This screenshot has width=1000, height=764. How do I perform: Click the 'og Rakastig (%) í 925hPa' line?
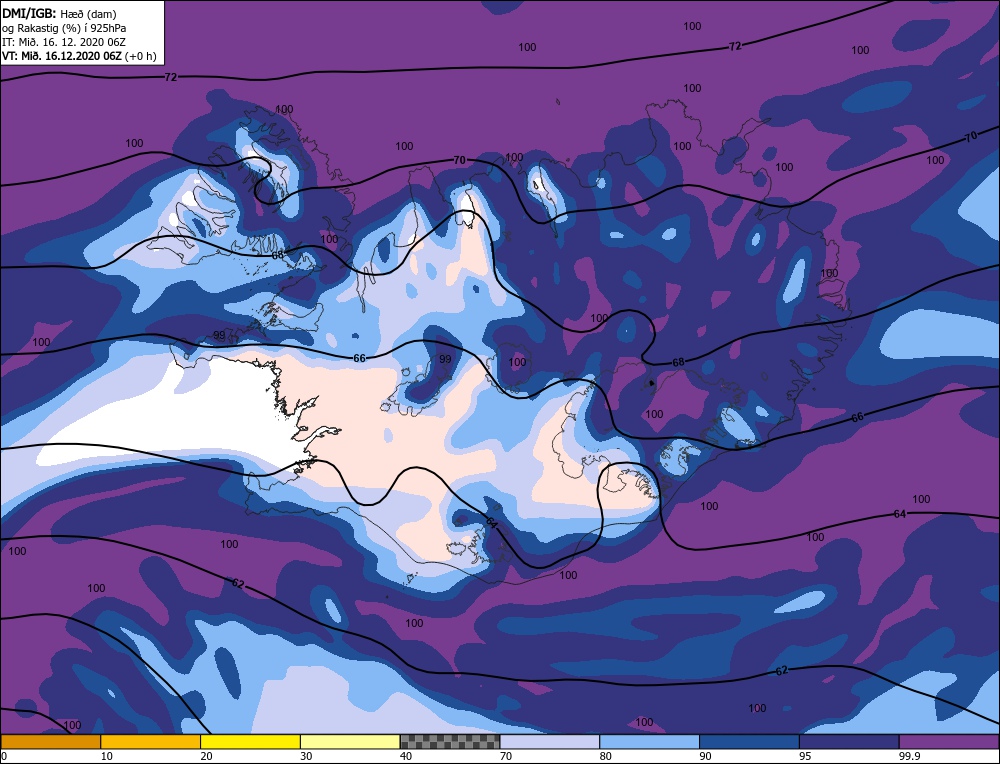[x=64, y=27]
